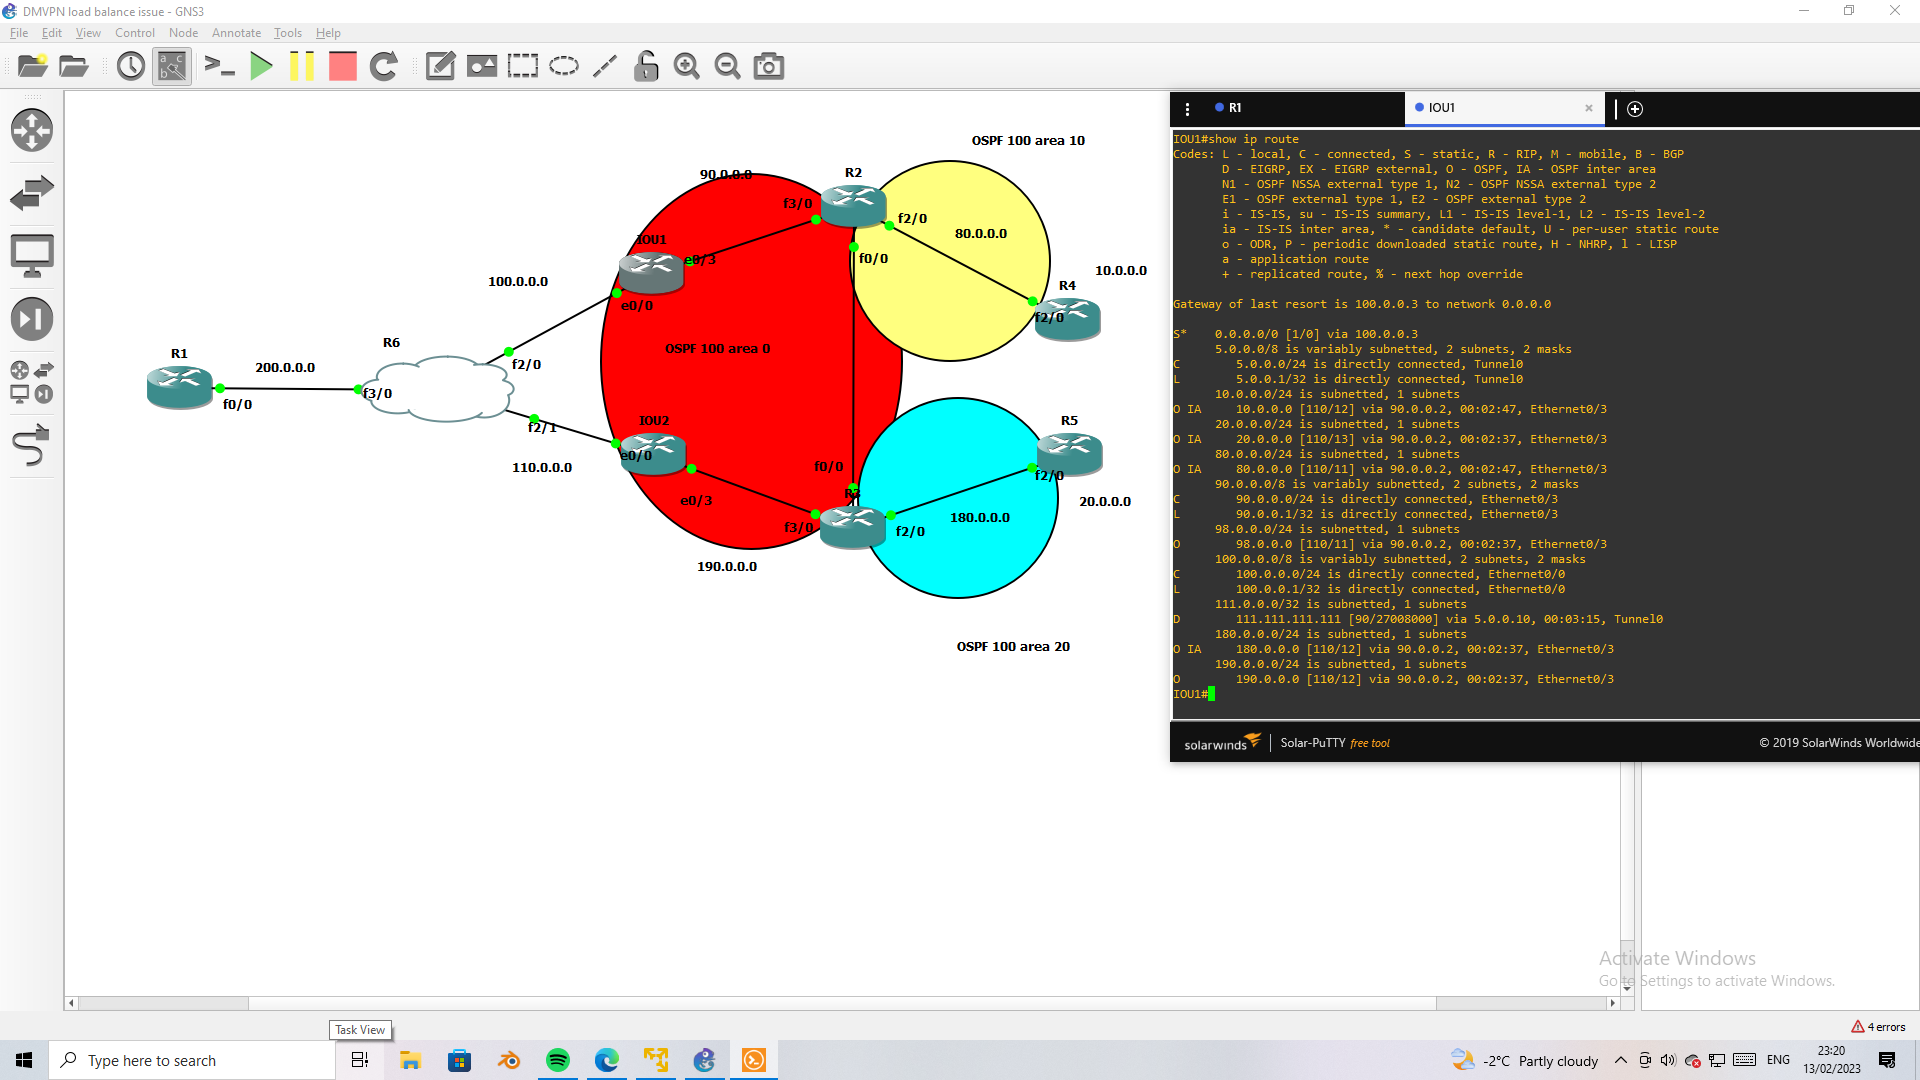The height and width of the screenshot is (1080, 1920).
Task: Suspend all nodes with yellow pause icon
Action: click(x=303, y=66)
